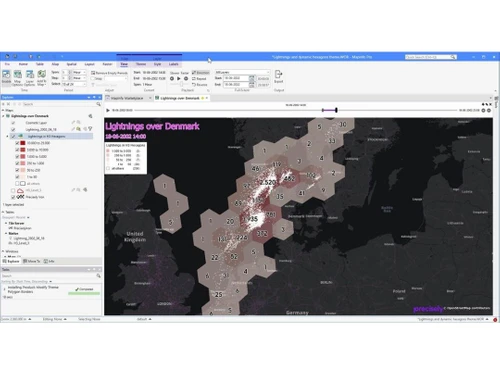
Task: Switch to the Theme ribbon tab
Action: [141, 64]
